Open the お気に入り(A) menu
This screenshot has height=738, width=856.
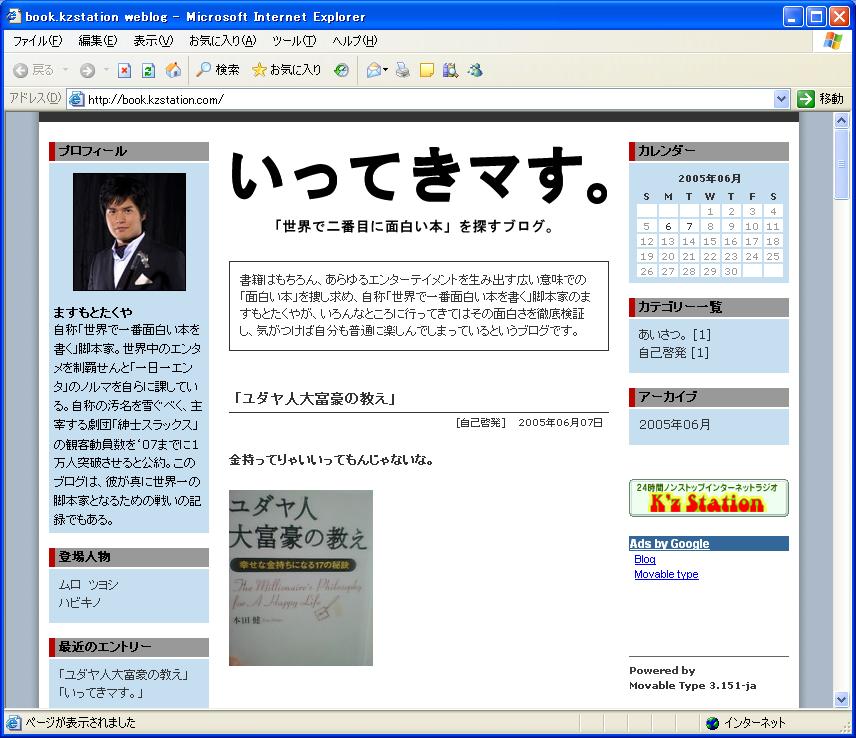point(222,41)
